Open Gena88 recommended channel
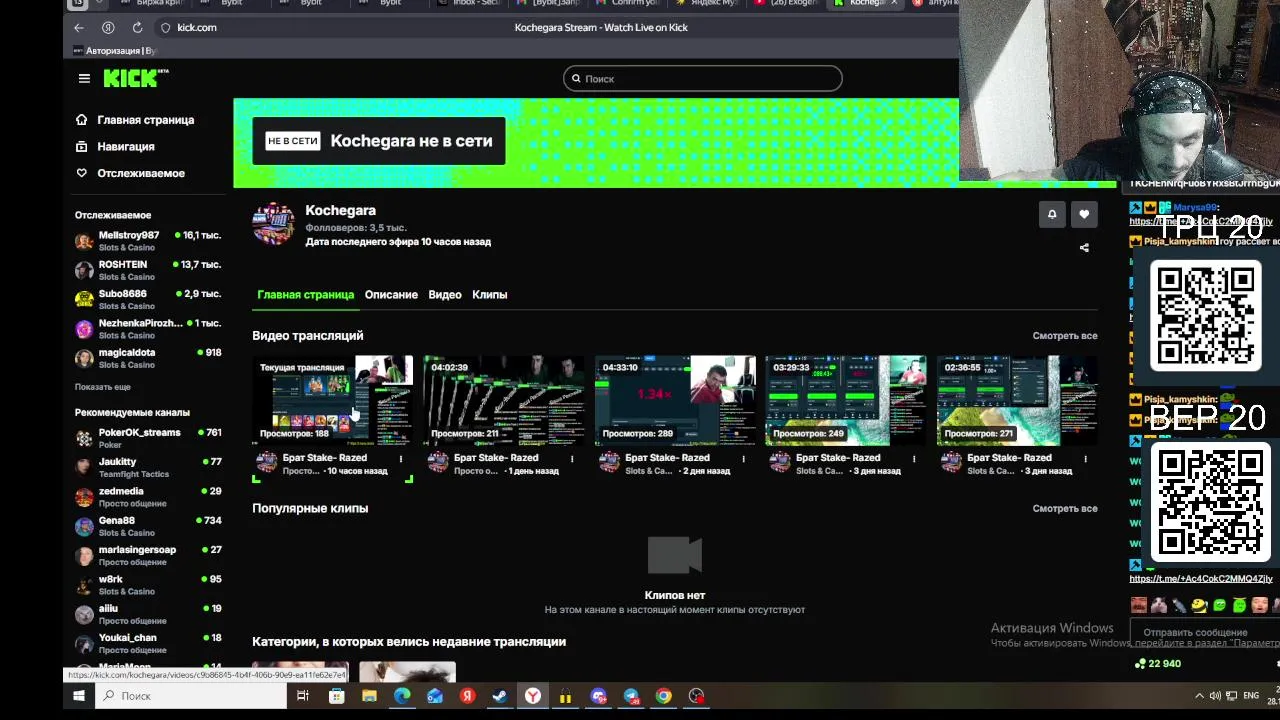The image size is (1280, 720). click(148, 526)
